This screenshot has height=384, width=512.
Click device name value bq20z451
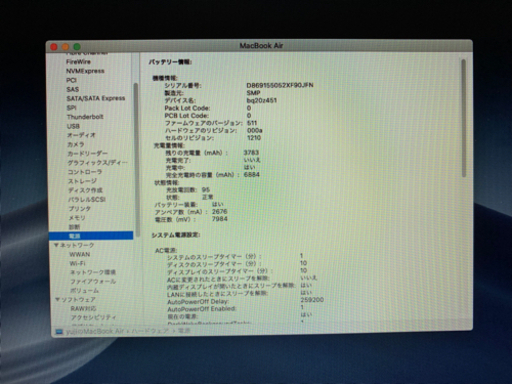point(262,100)
